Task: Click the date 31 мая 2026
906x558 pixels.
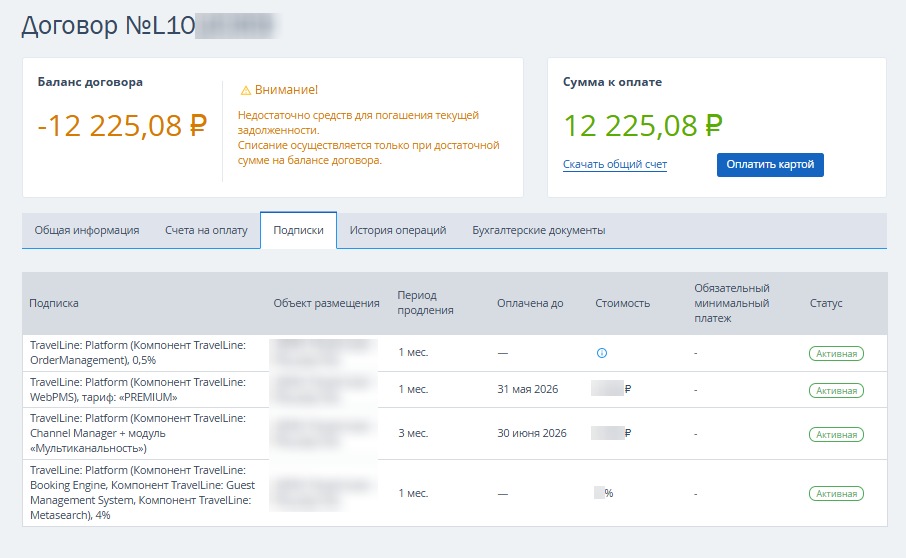Action: (x=528, y=389)
